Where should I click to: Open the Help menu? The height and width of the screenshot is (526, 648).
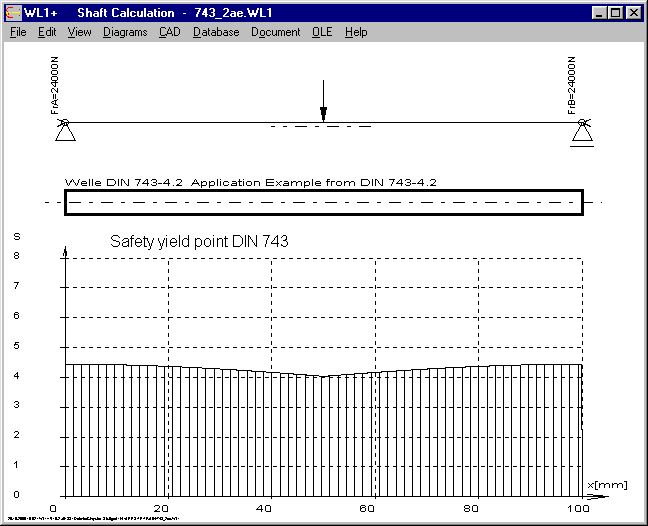356,32
